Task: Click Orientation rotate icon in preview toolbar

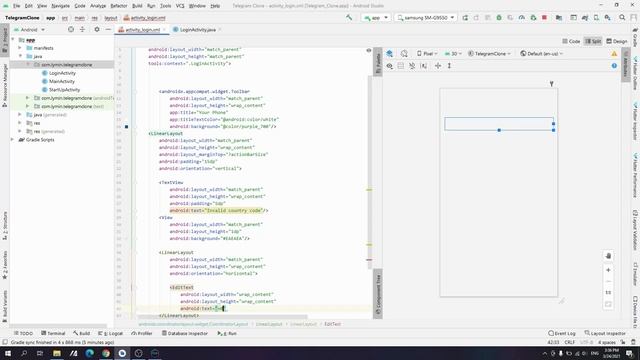Action: pyautogui.click(x=404, y=53)
